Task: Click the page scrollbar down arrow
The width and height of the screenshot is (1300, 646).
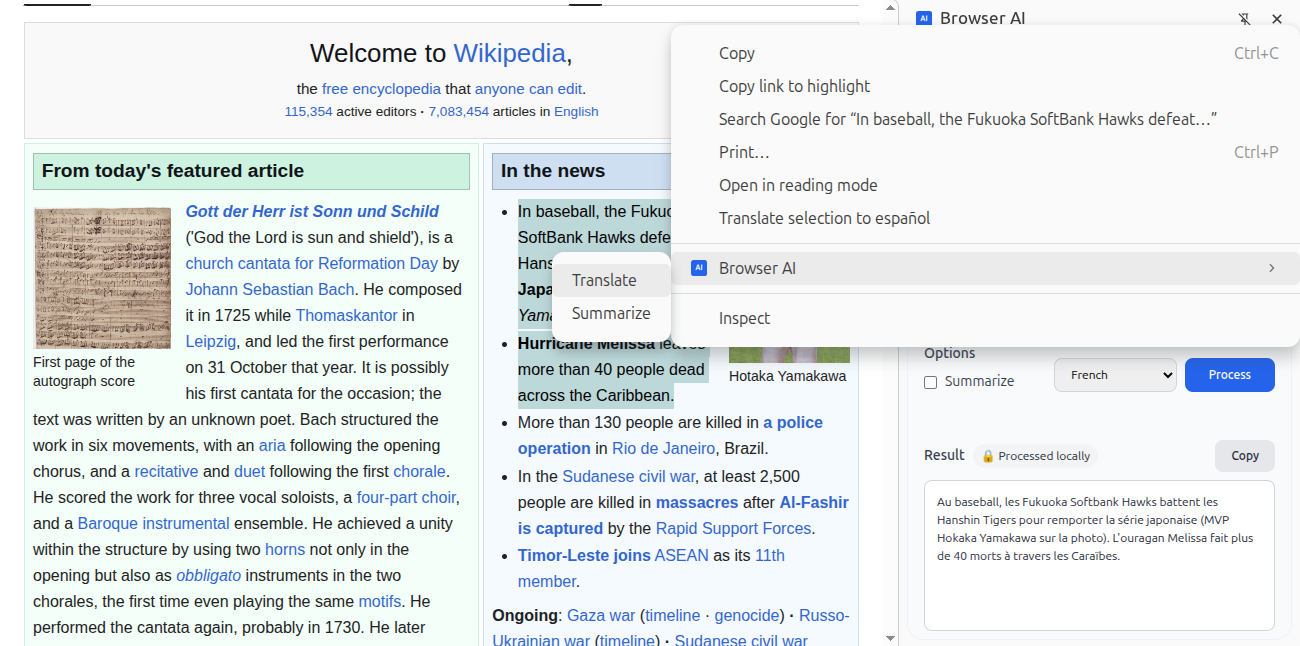Action: pos(891,637)
